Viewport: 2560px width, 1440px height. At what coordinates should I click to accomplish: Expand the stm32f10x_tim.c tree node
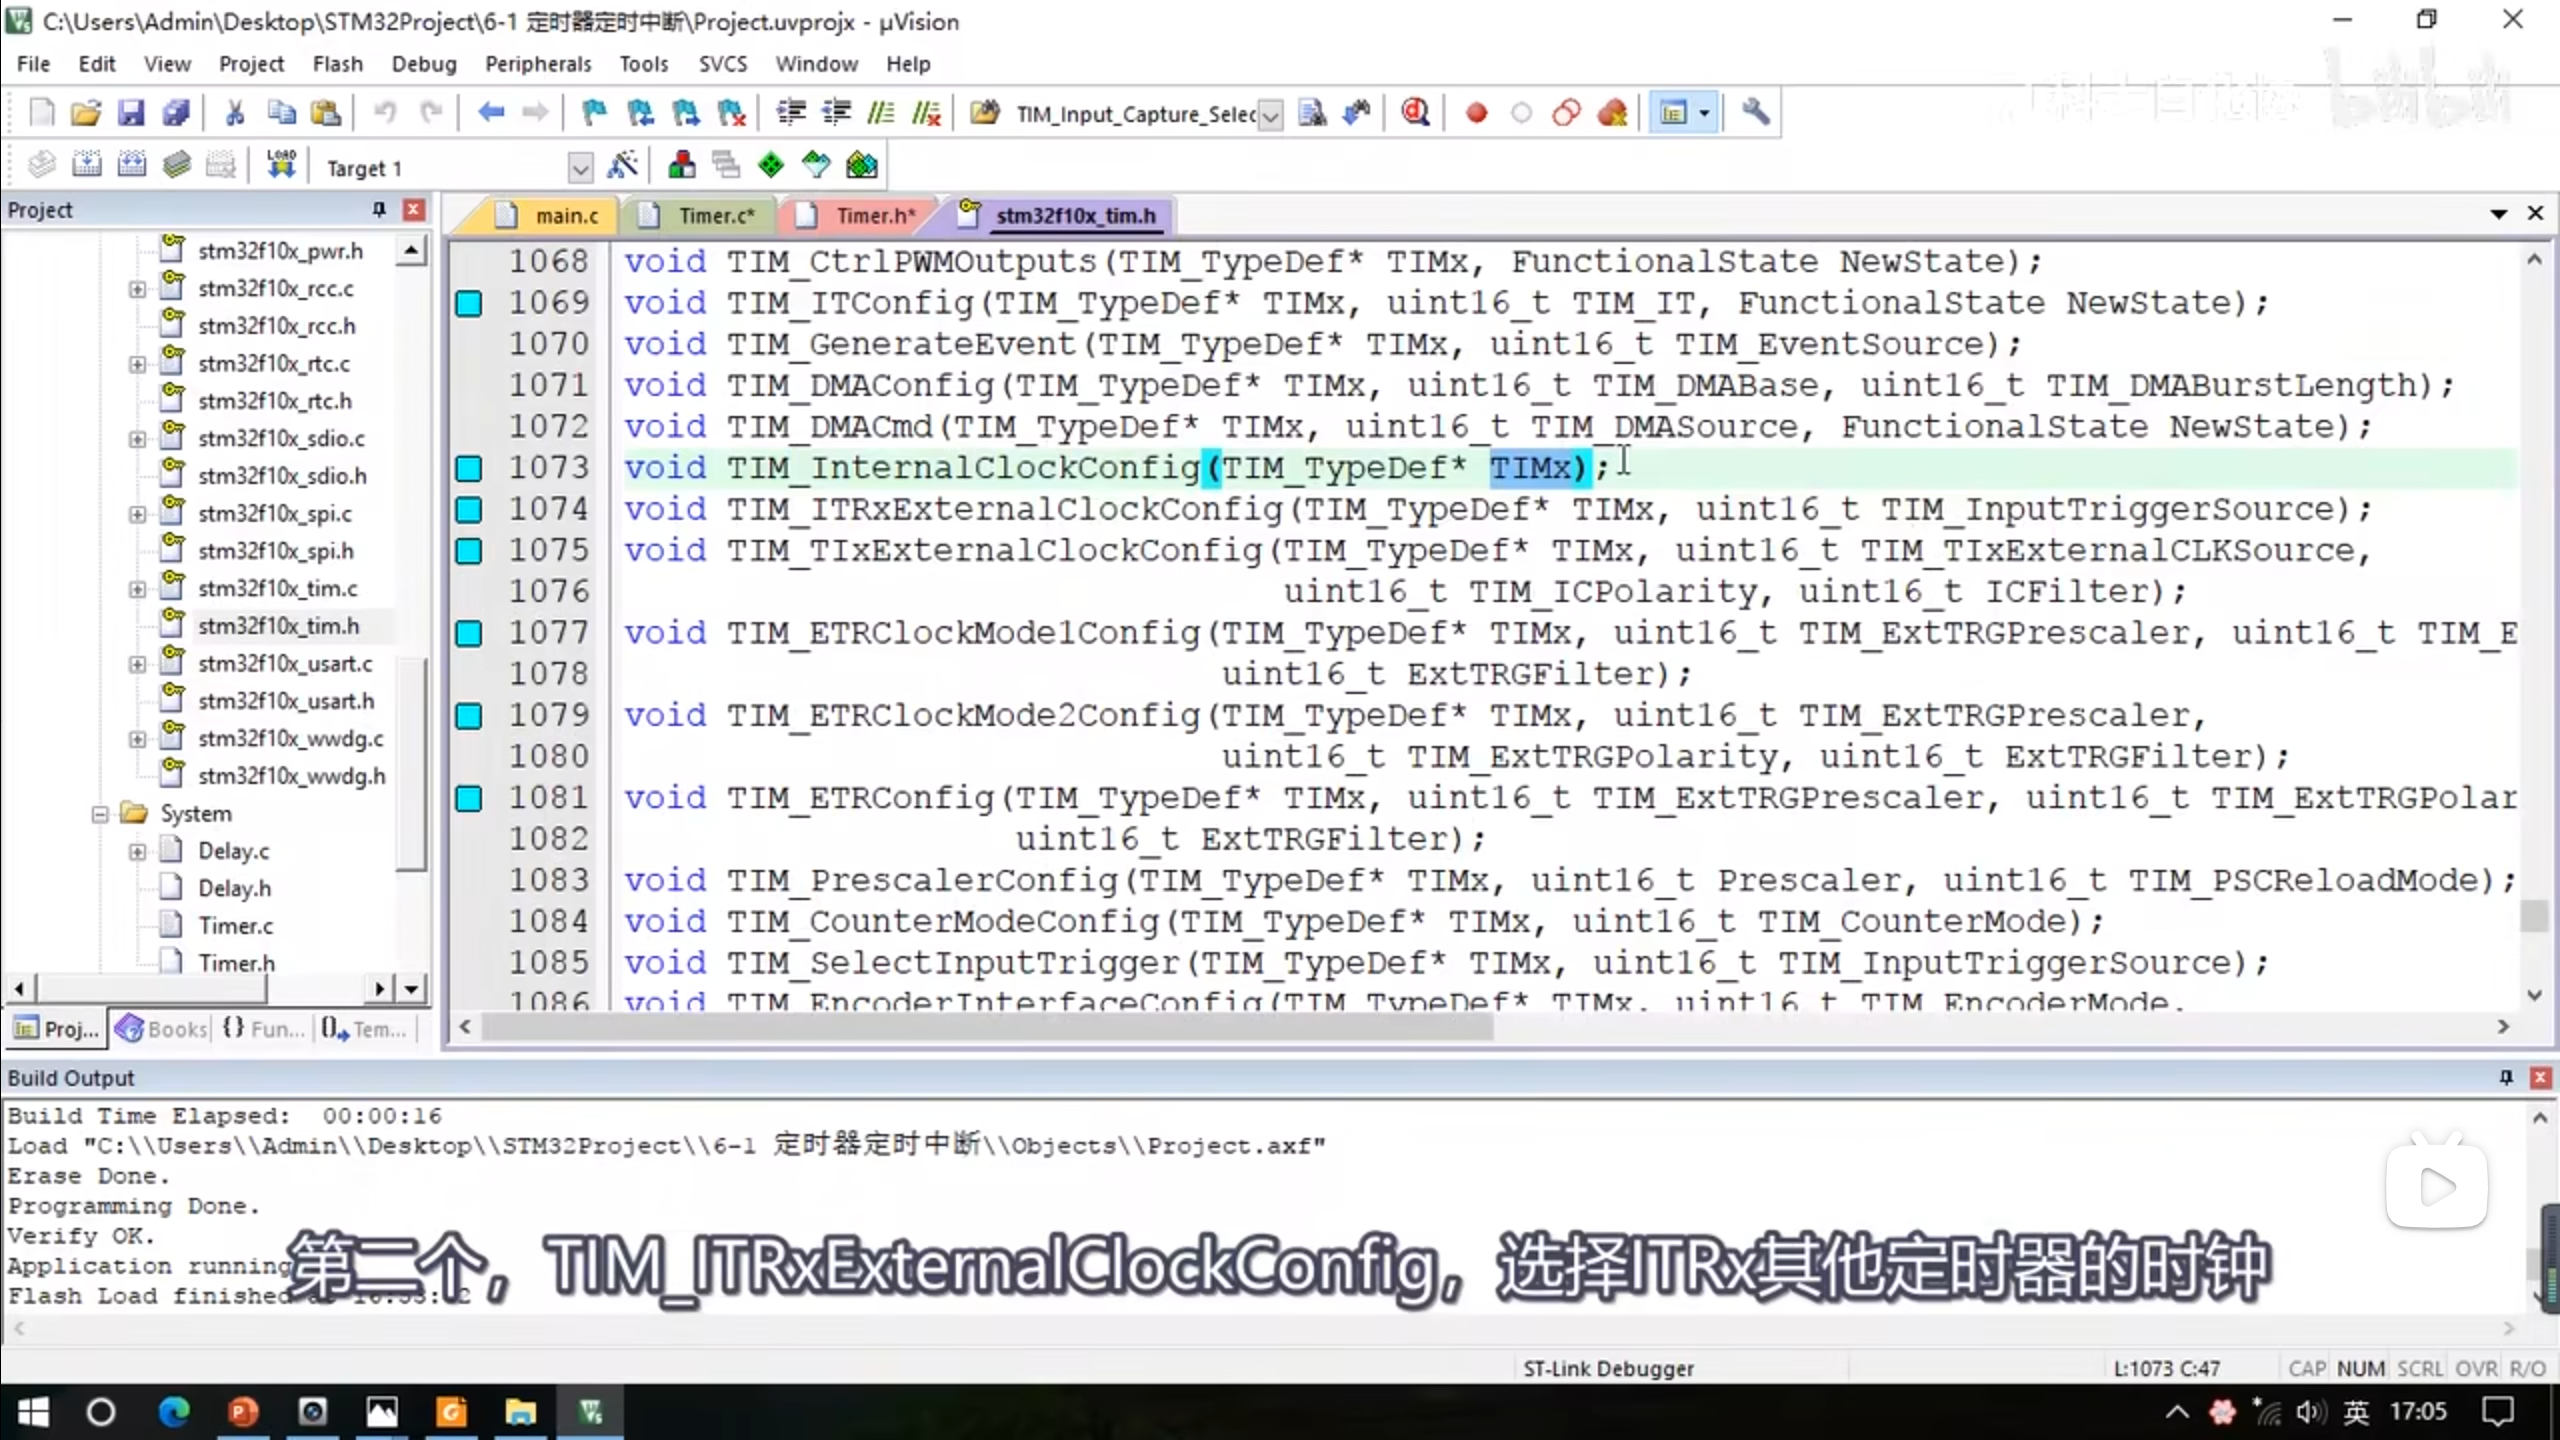(137, 589)
